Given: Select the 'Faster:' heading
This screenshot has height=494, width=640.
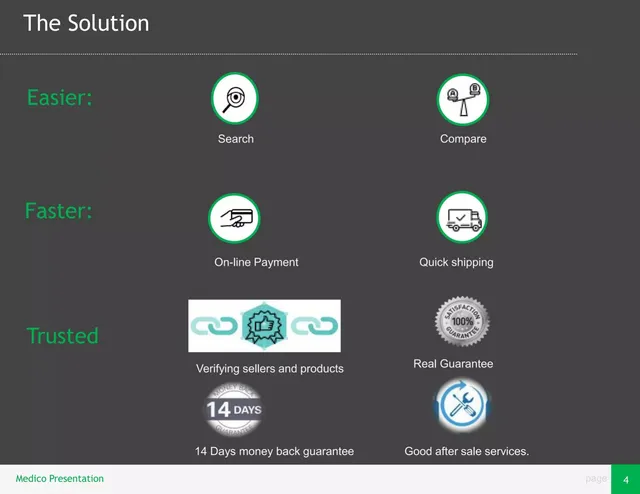Looking at the screenshot, I should coord(58,211).
